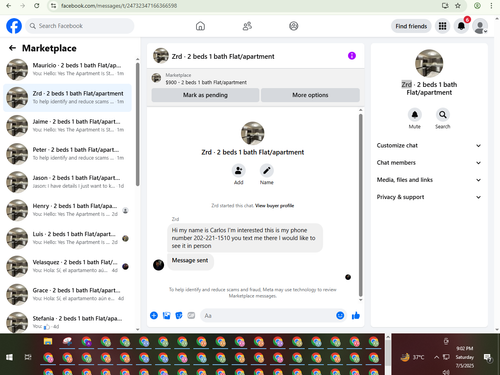The image size is (500, 375).
Task: Open the Groups icon in top navigation
Action: (x=294, y=26)
